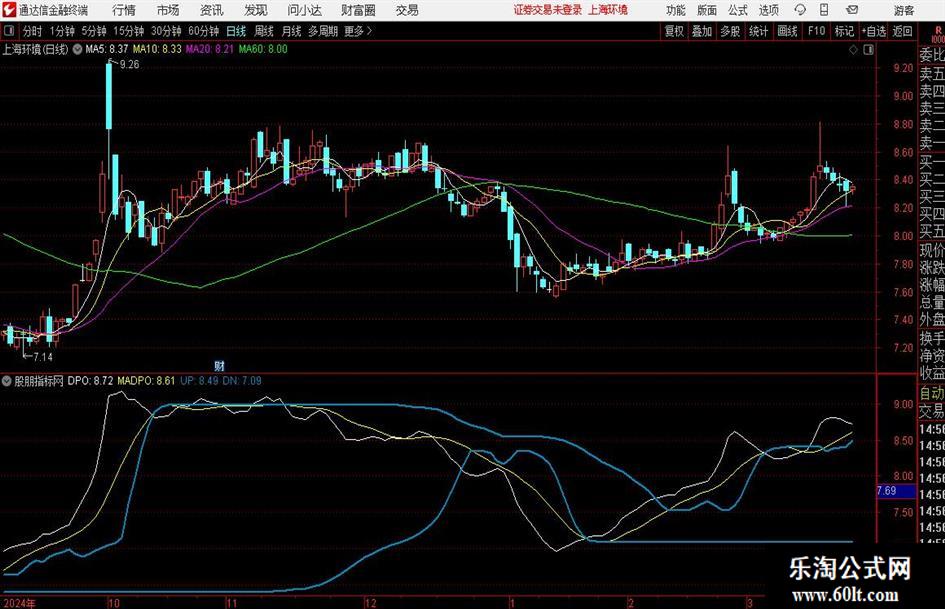Click the 自动 label in right panel

click(x=932, y=393)
